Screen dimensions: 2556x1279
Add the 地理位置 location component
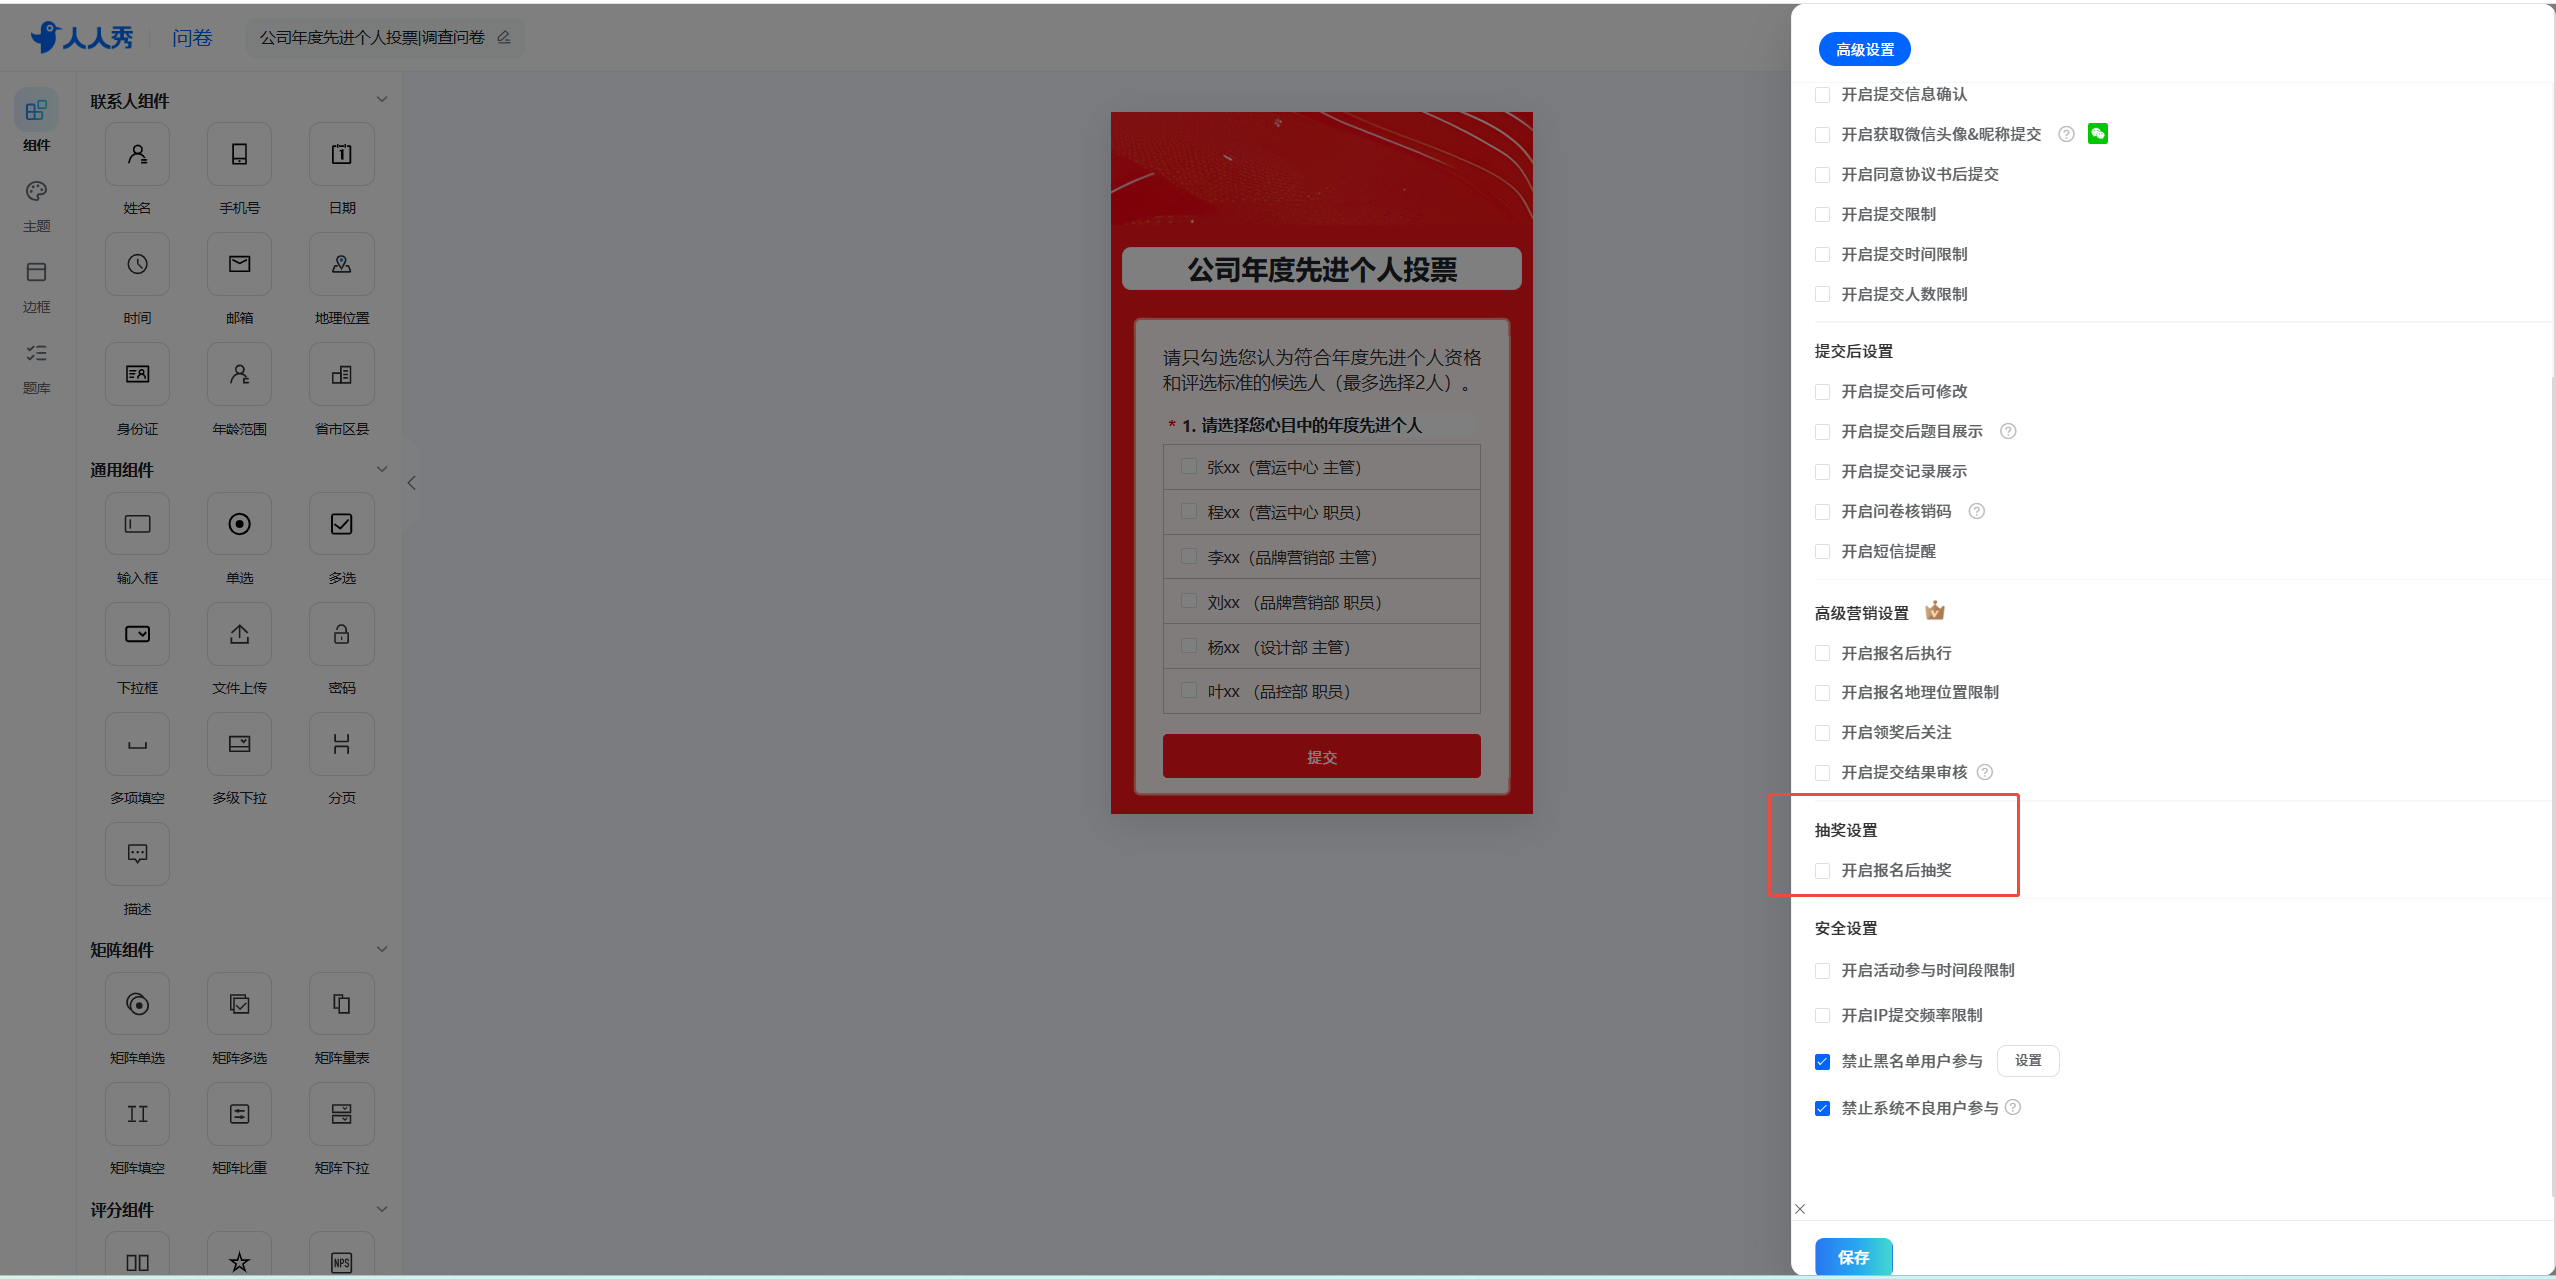click(341, 265)
